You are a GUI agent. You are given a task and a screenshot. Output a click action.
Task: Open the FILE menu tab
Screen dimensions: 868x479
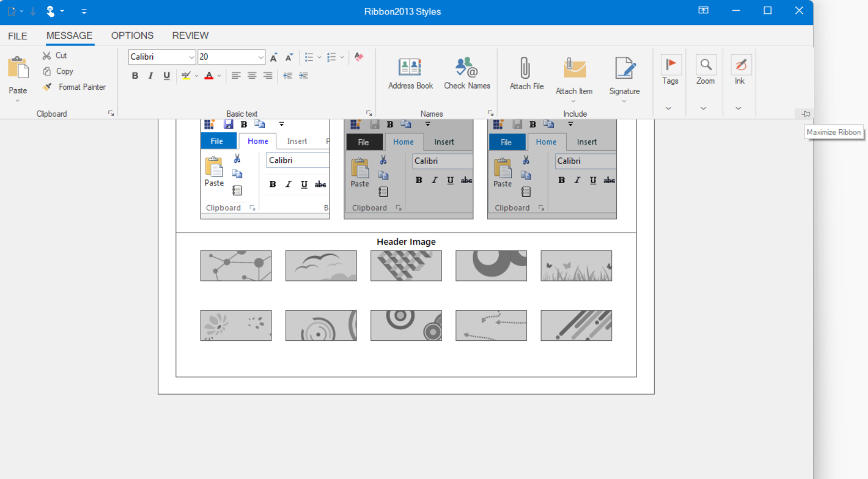click(x=18, y=35)
